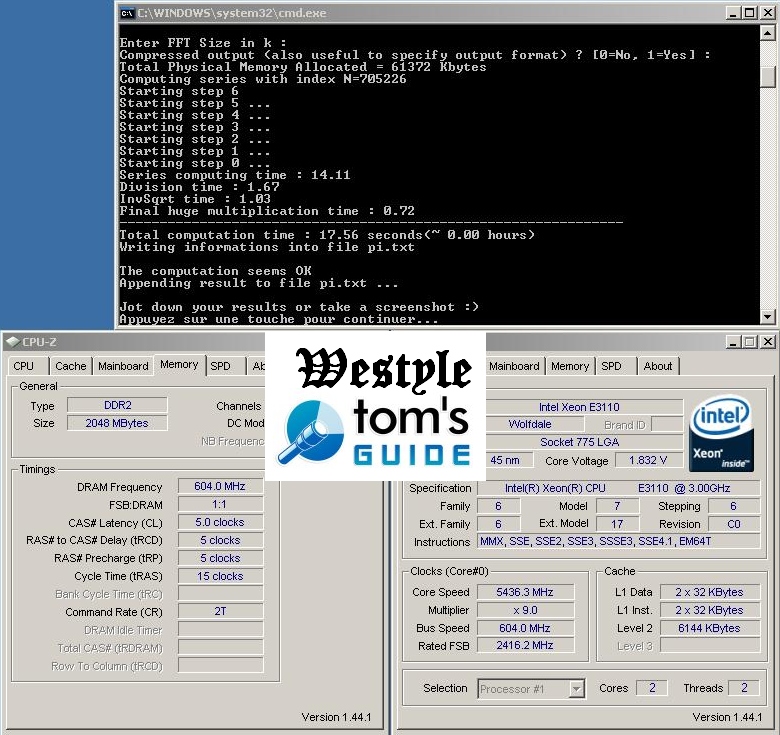
Task: Click the Threads count field
Action: [744, 688]
